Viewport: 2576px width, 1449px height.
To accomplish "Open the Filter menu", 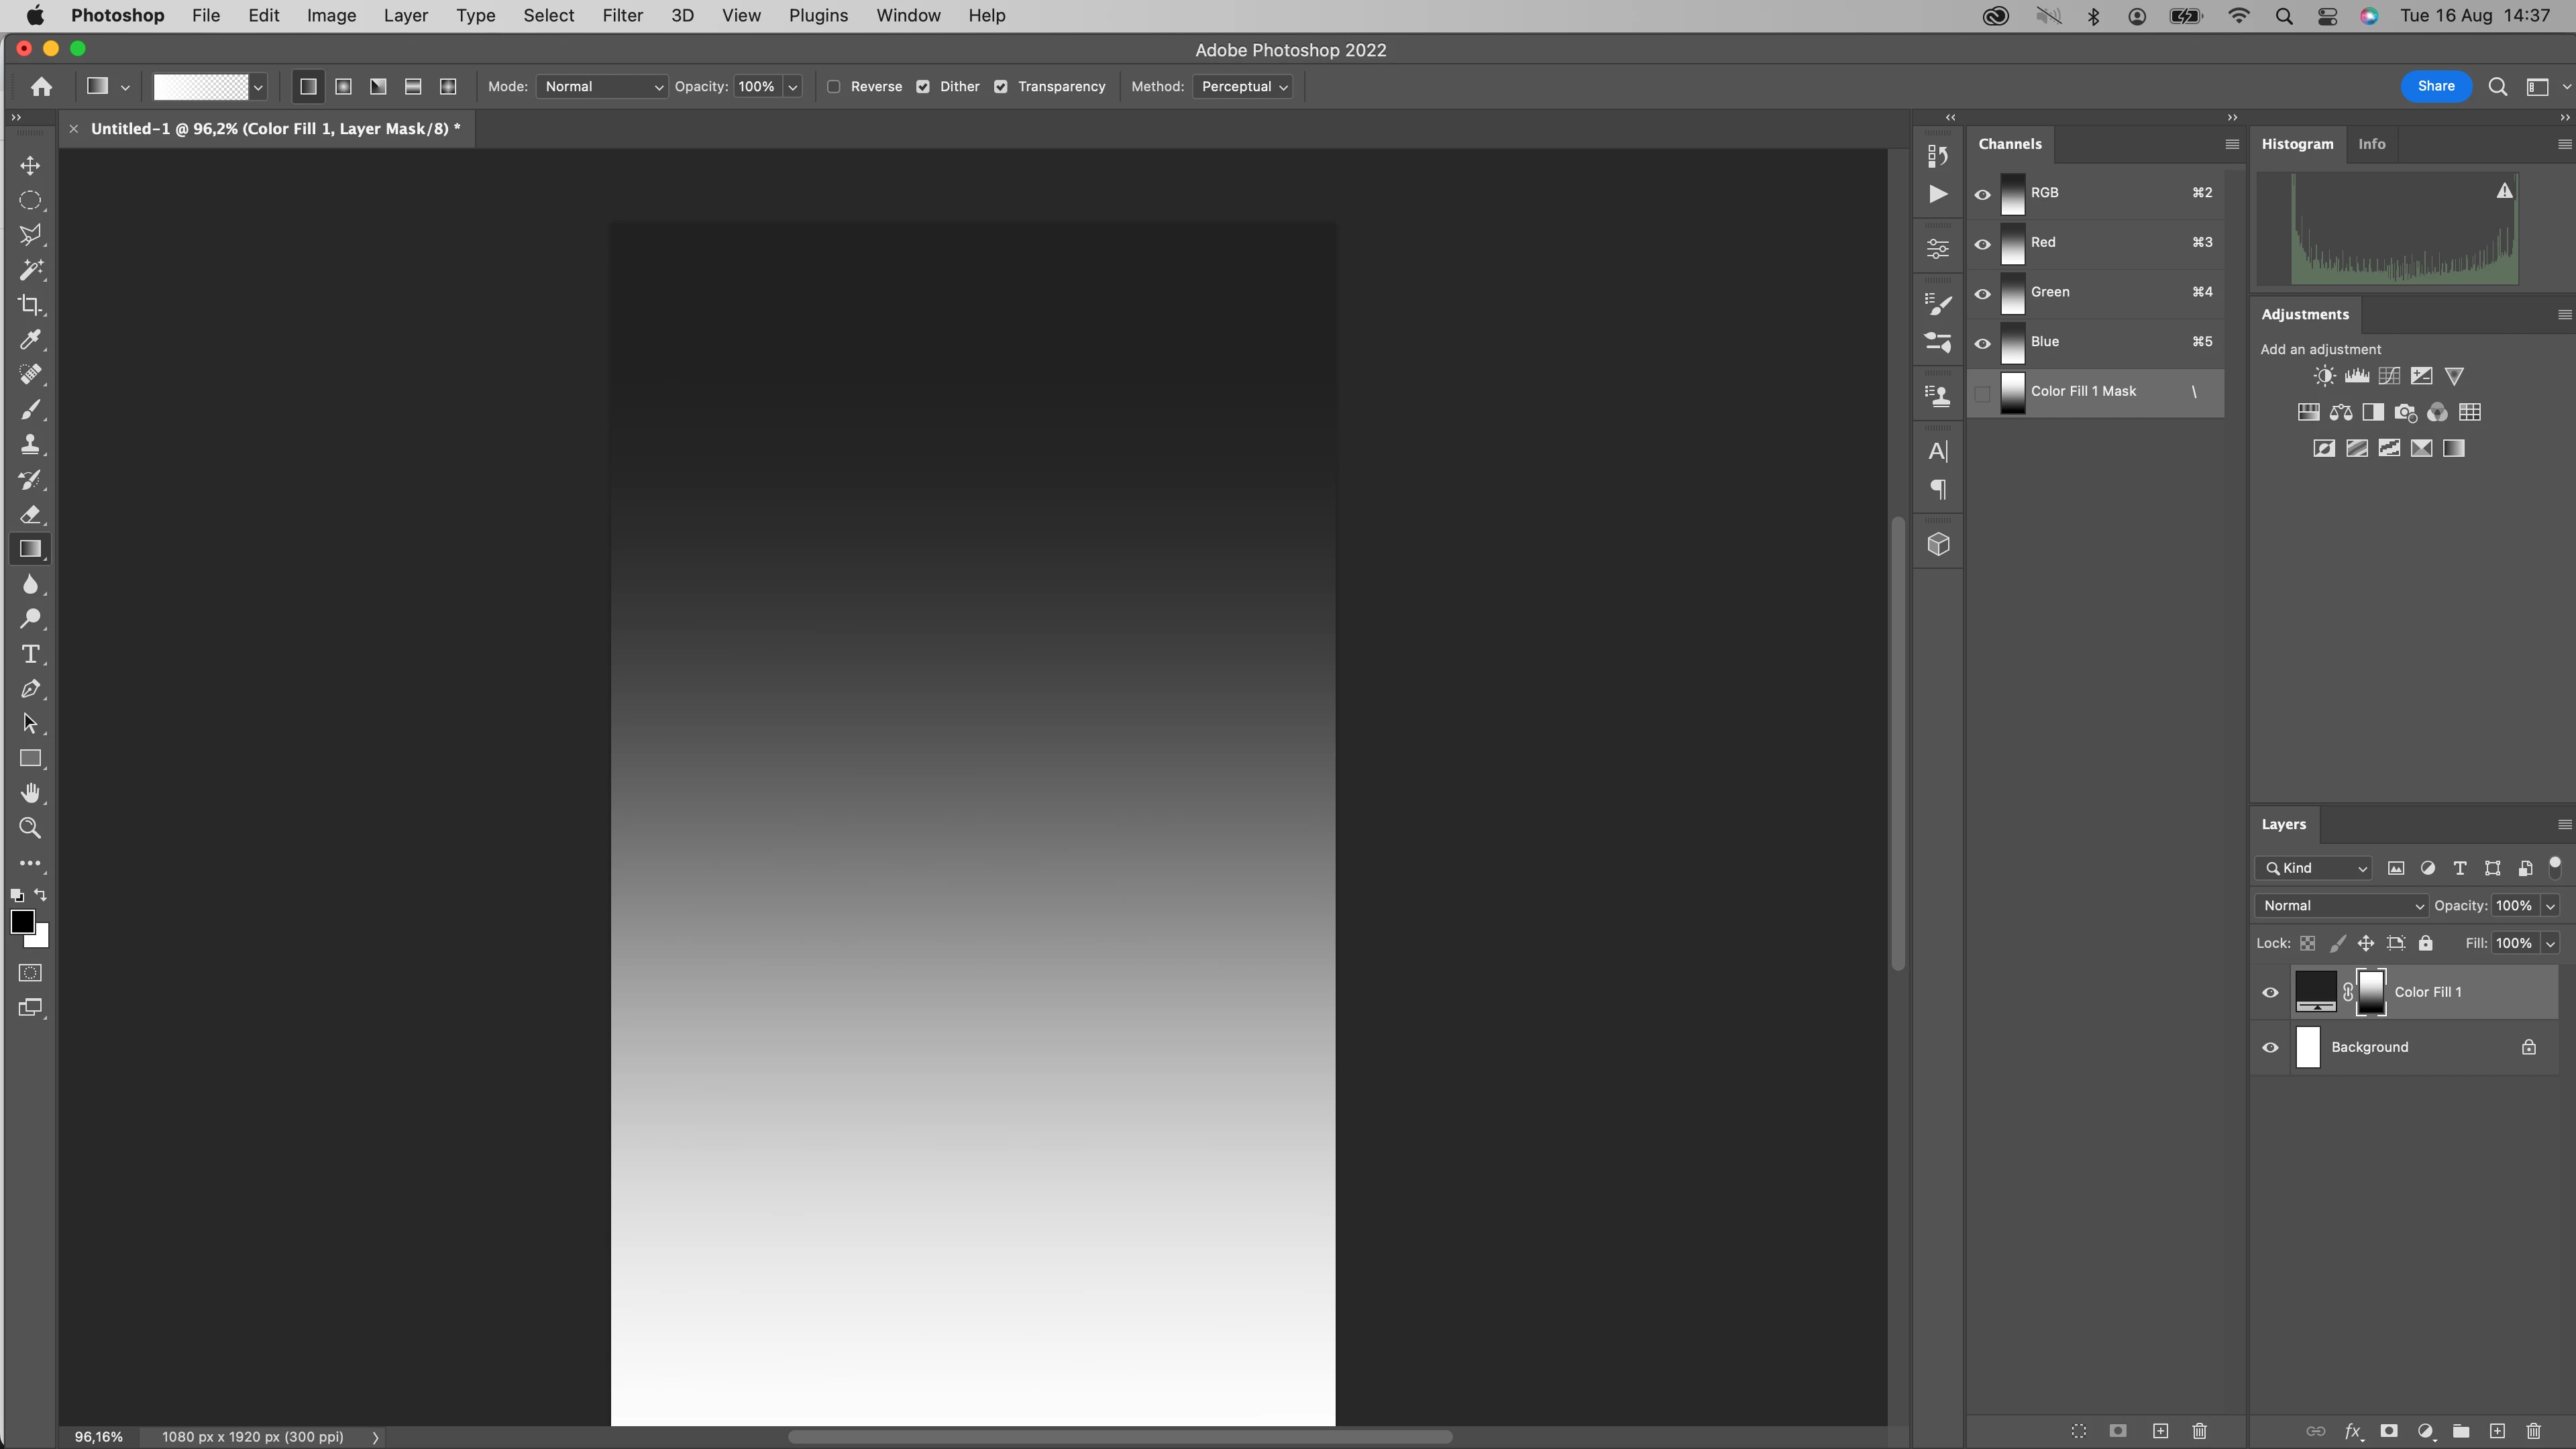I will (622, 16).
